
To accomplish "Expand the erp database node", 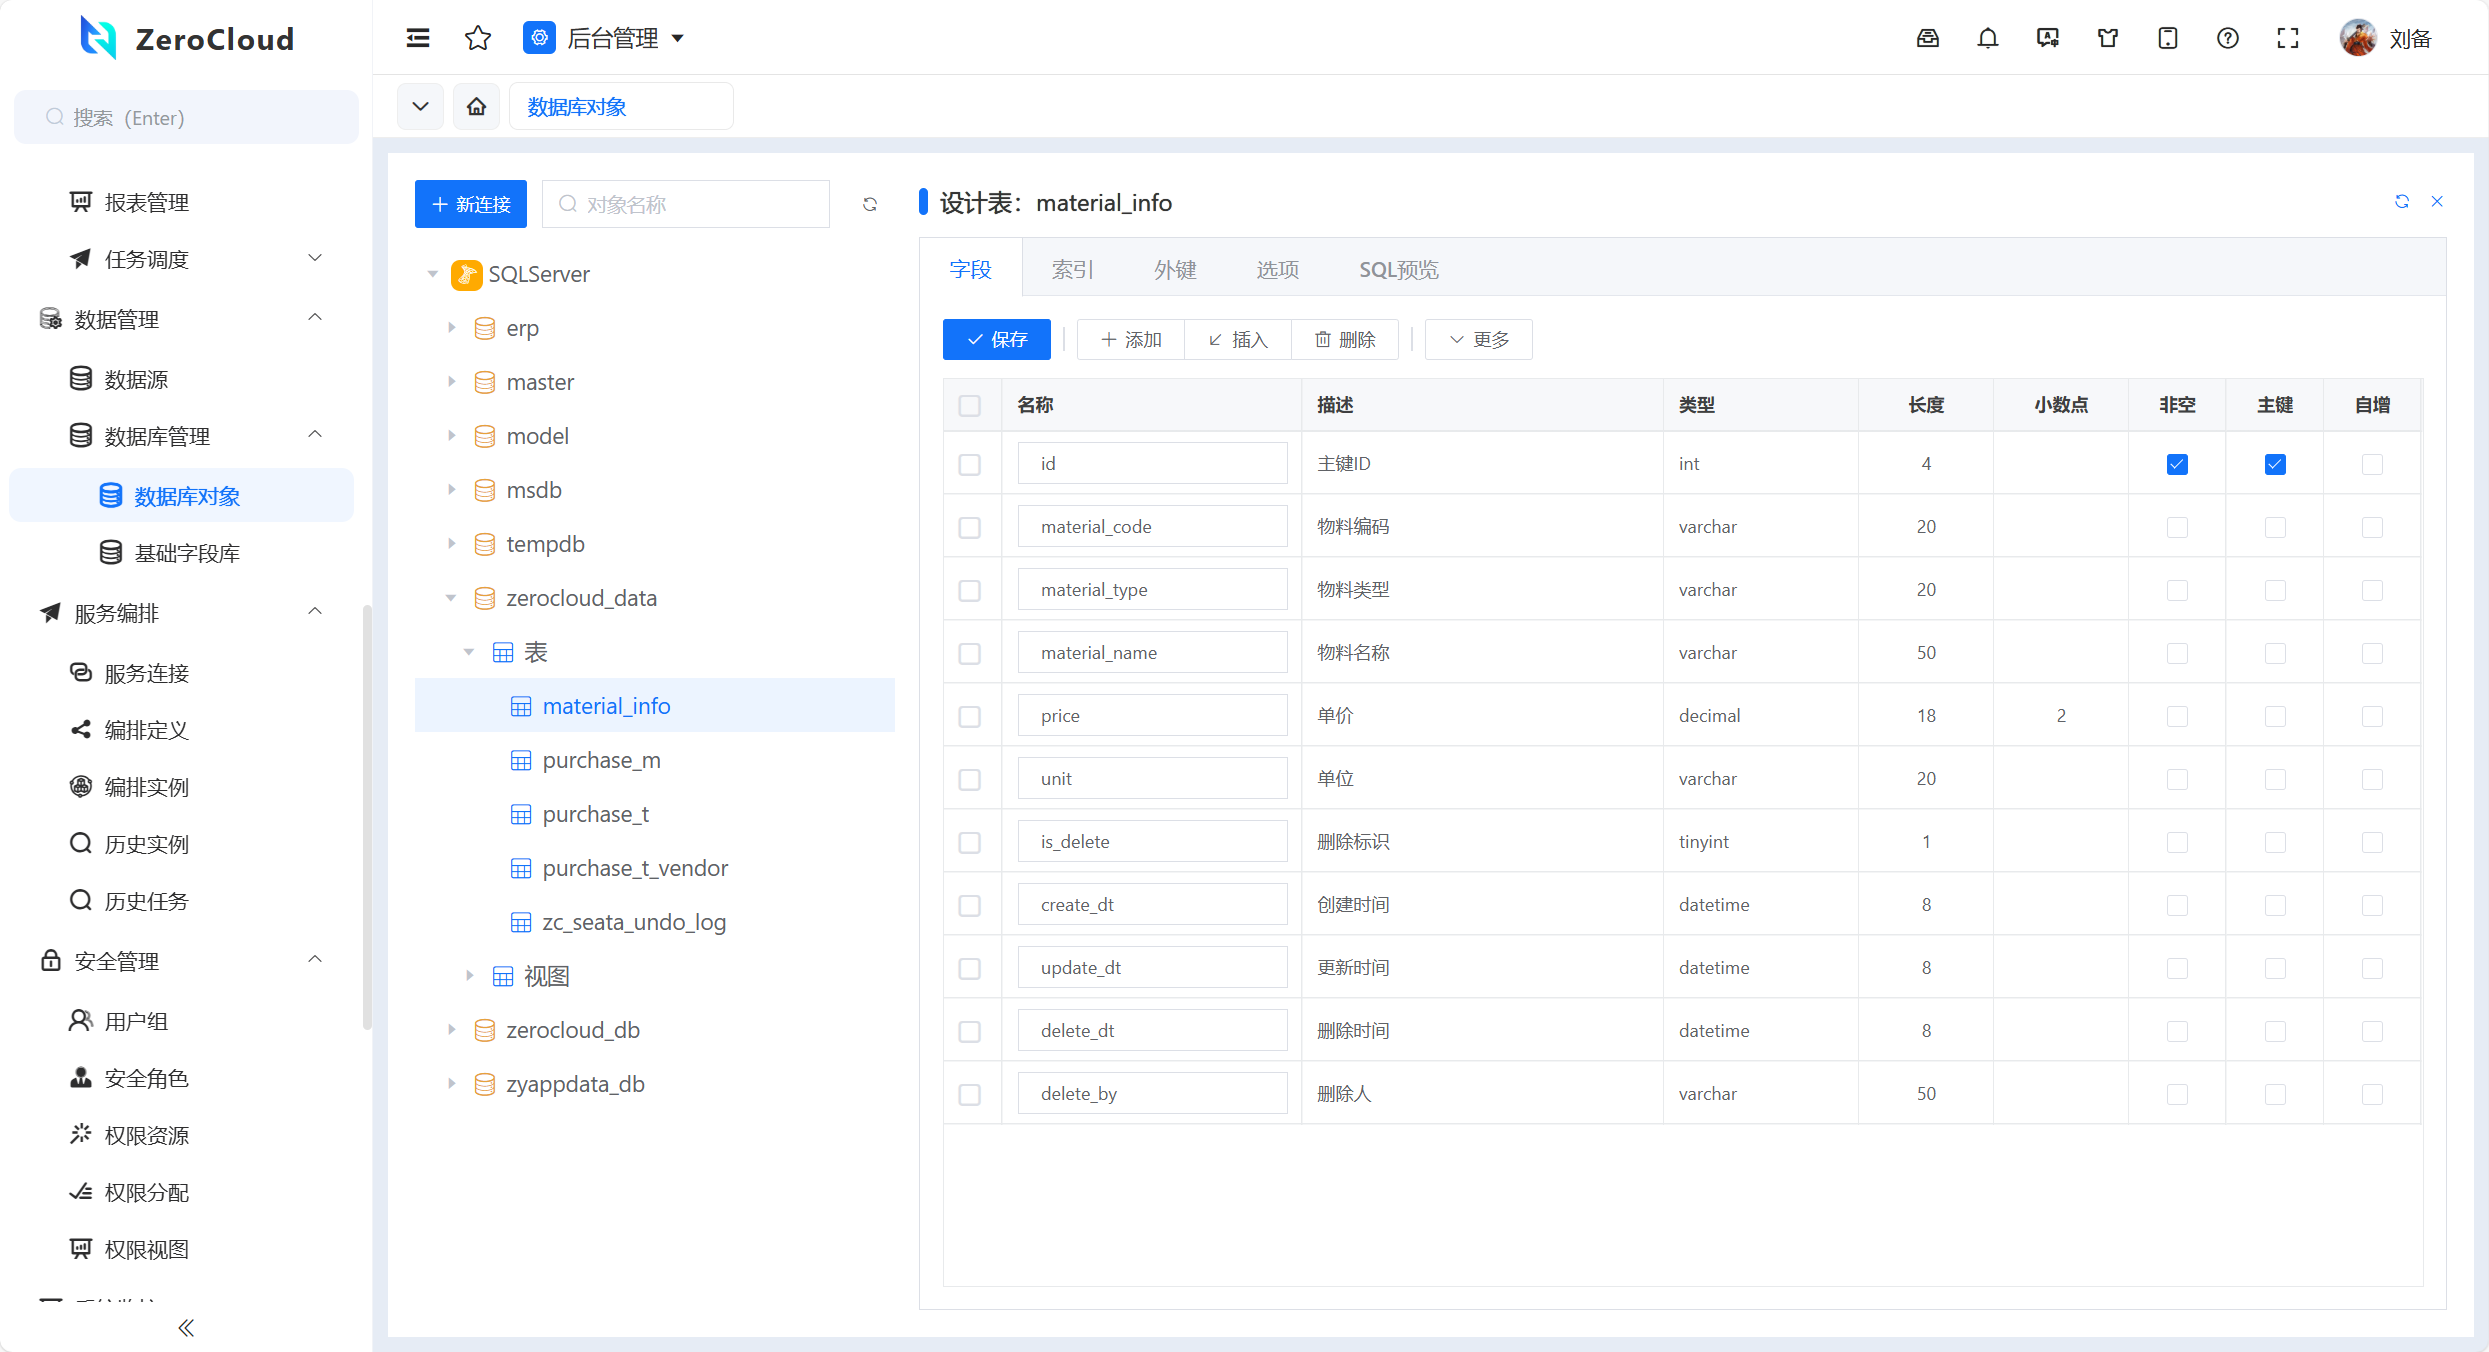I will [451, 328].
